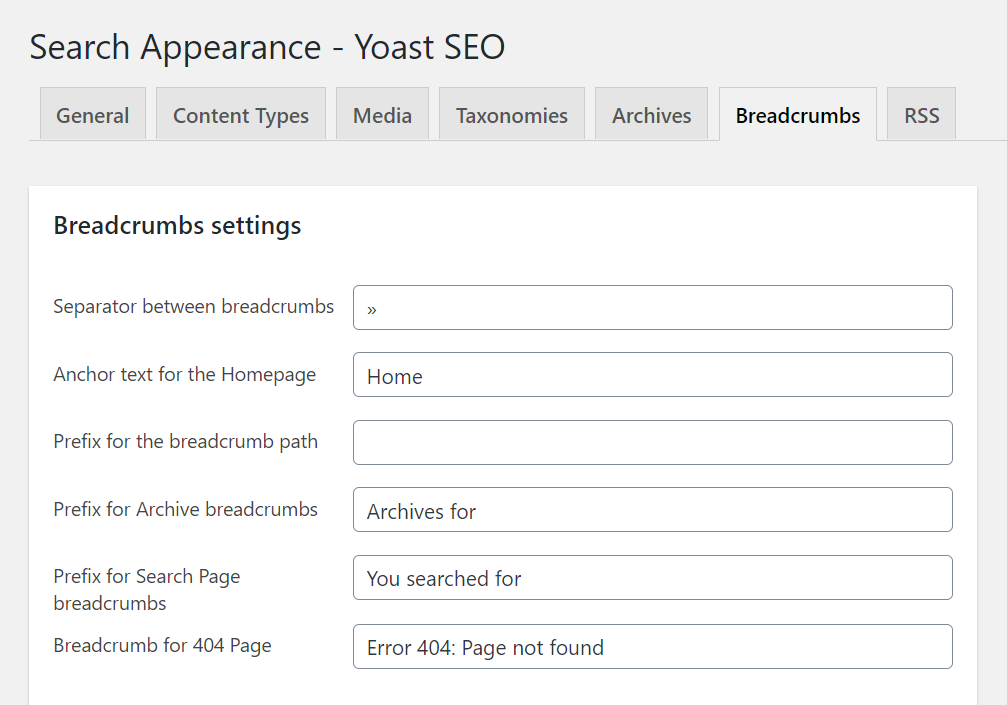Click the 'Archives for' prefix field

(x=650, y=509)
